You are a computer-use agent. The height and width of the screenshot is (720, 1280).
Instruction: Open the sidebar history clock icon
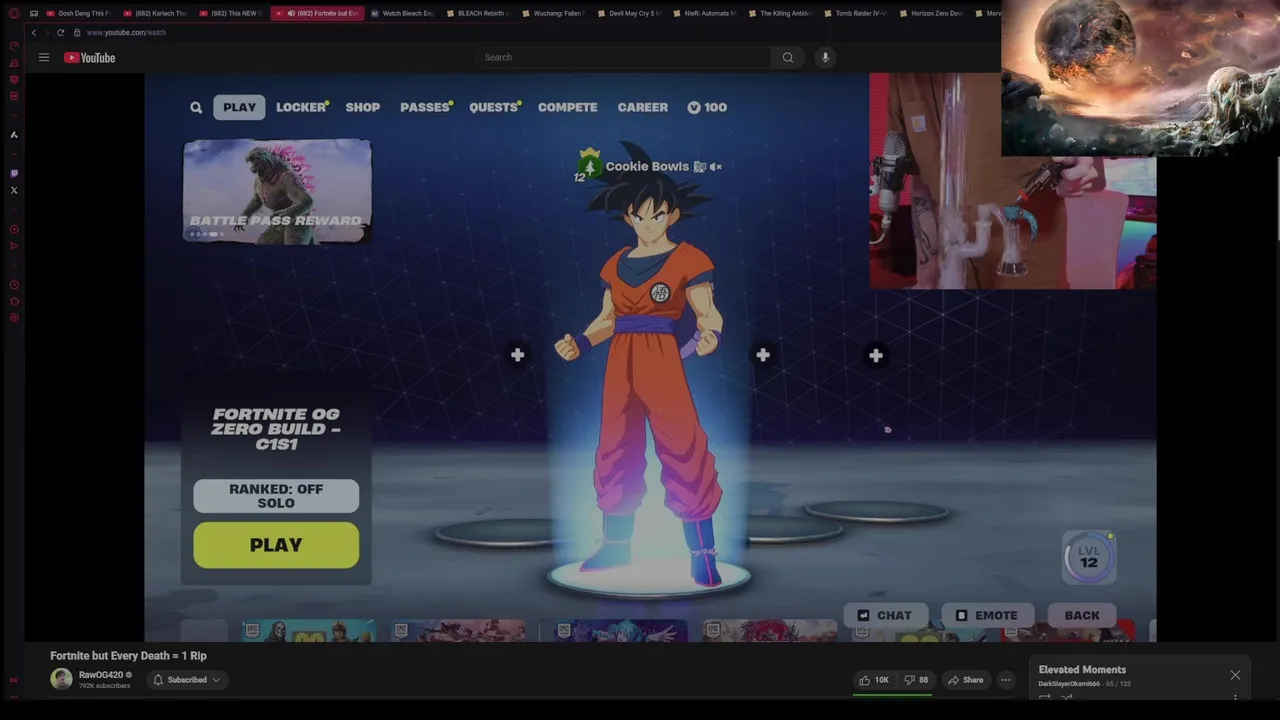(14, 285)
